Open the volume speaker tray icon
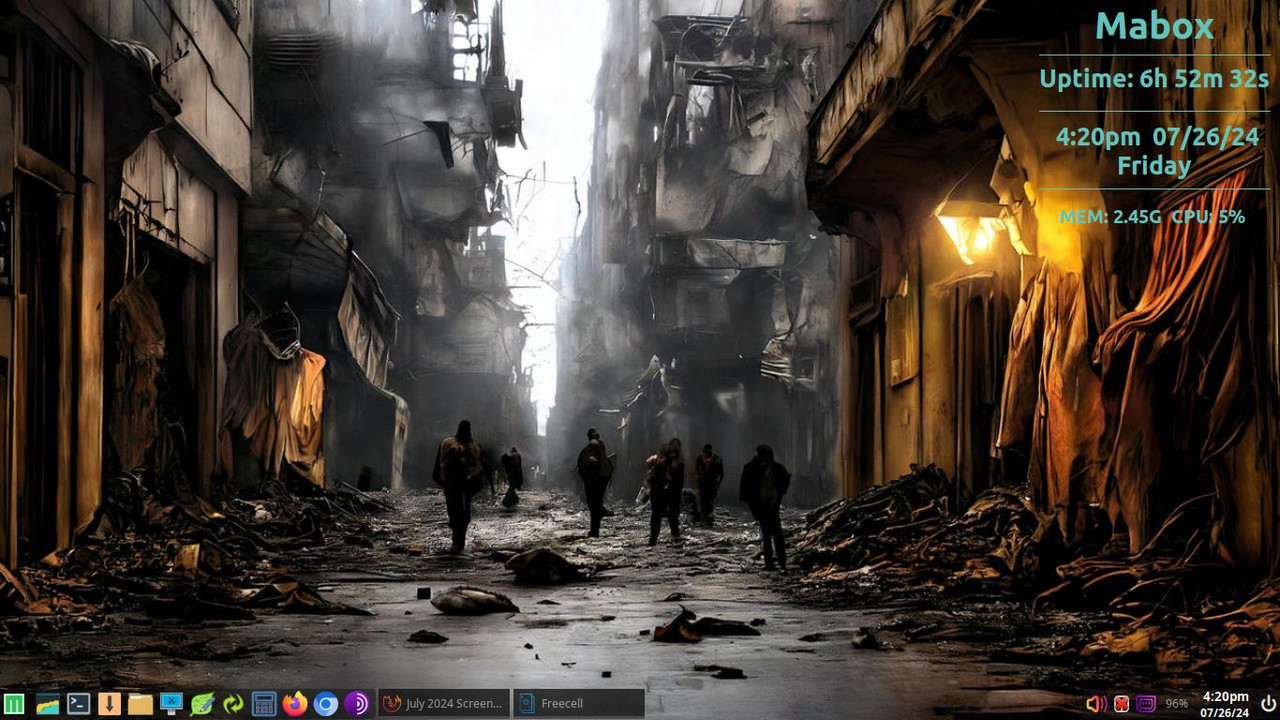The height and width of the screenshot is (720, 1280). (1096, 704)
